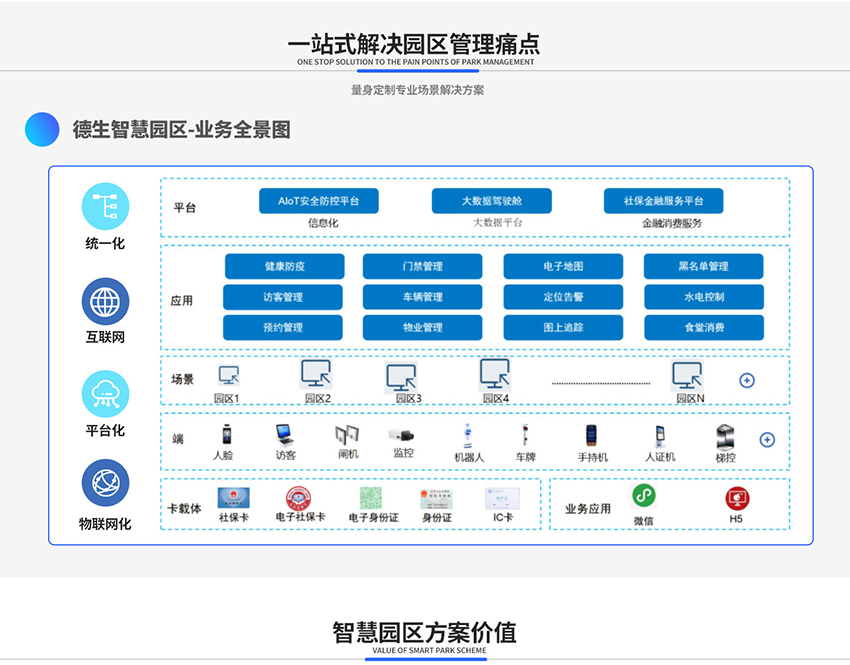The image size is (850, 665).
Task: Click the 电子身份证 QR code thumbnail
Action: (372, 497)
